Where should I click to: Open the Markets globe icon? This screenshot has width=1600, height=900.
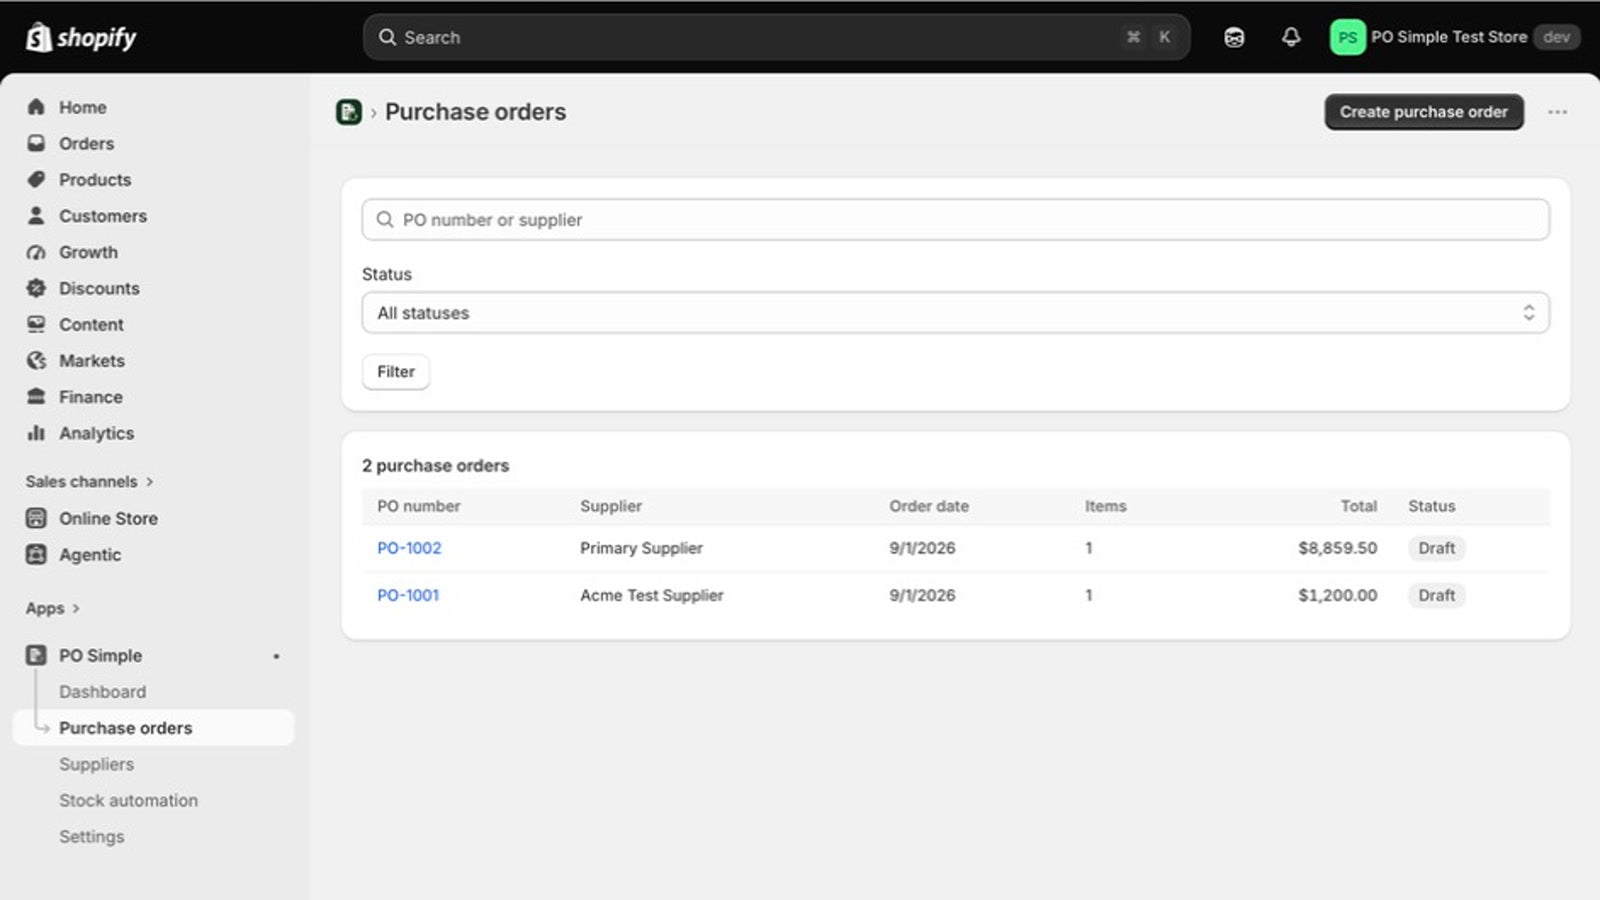[x=36, y=361]
